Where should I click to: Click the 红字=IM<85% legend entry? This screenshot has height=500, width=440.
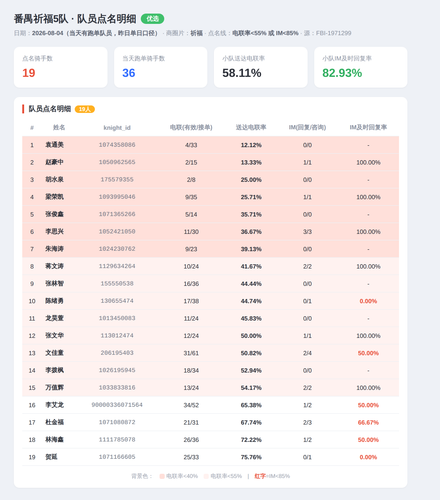click(x=272, y=476)
